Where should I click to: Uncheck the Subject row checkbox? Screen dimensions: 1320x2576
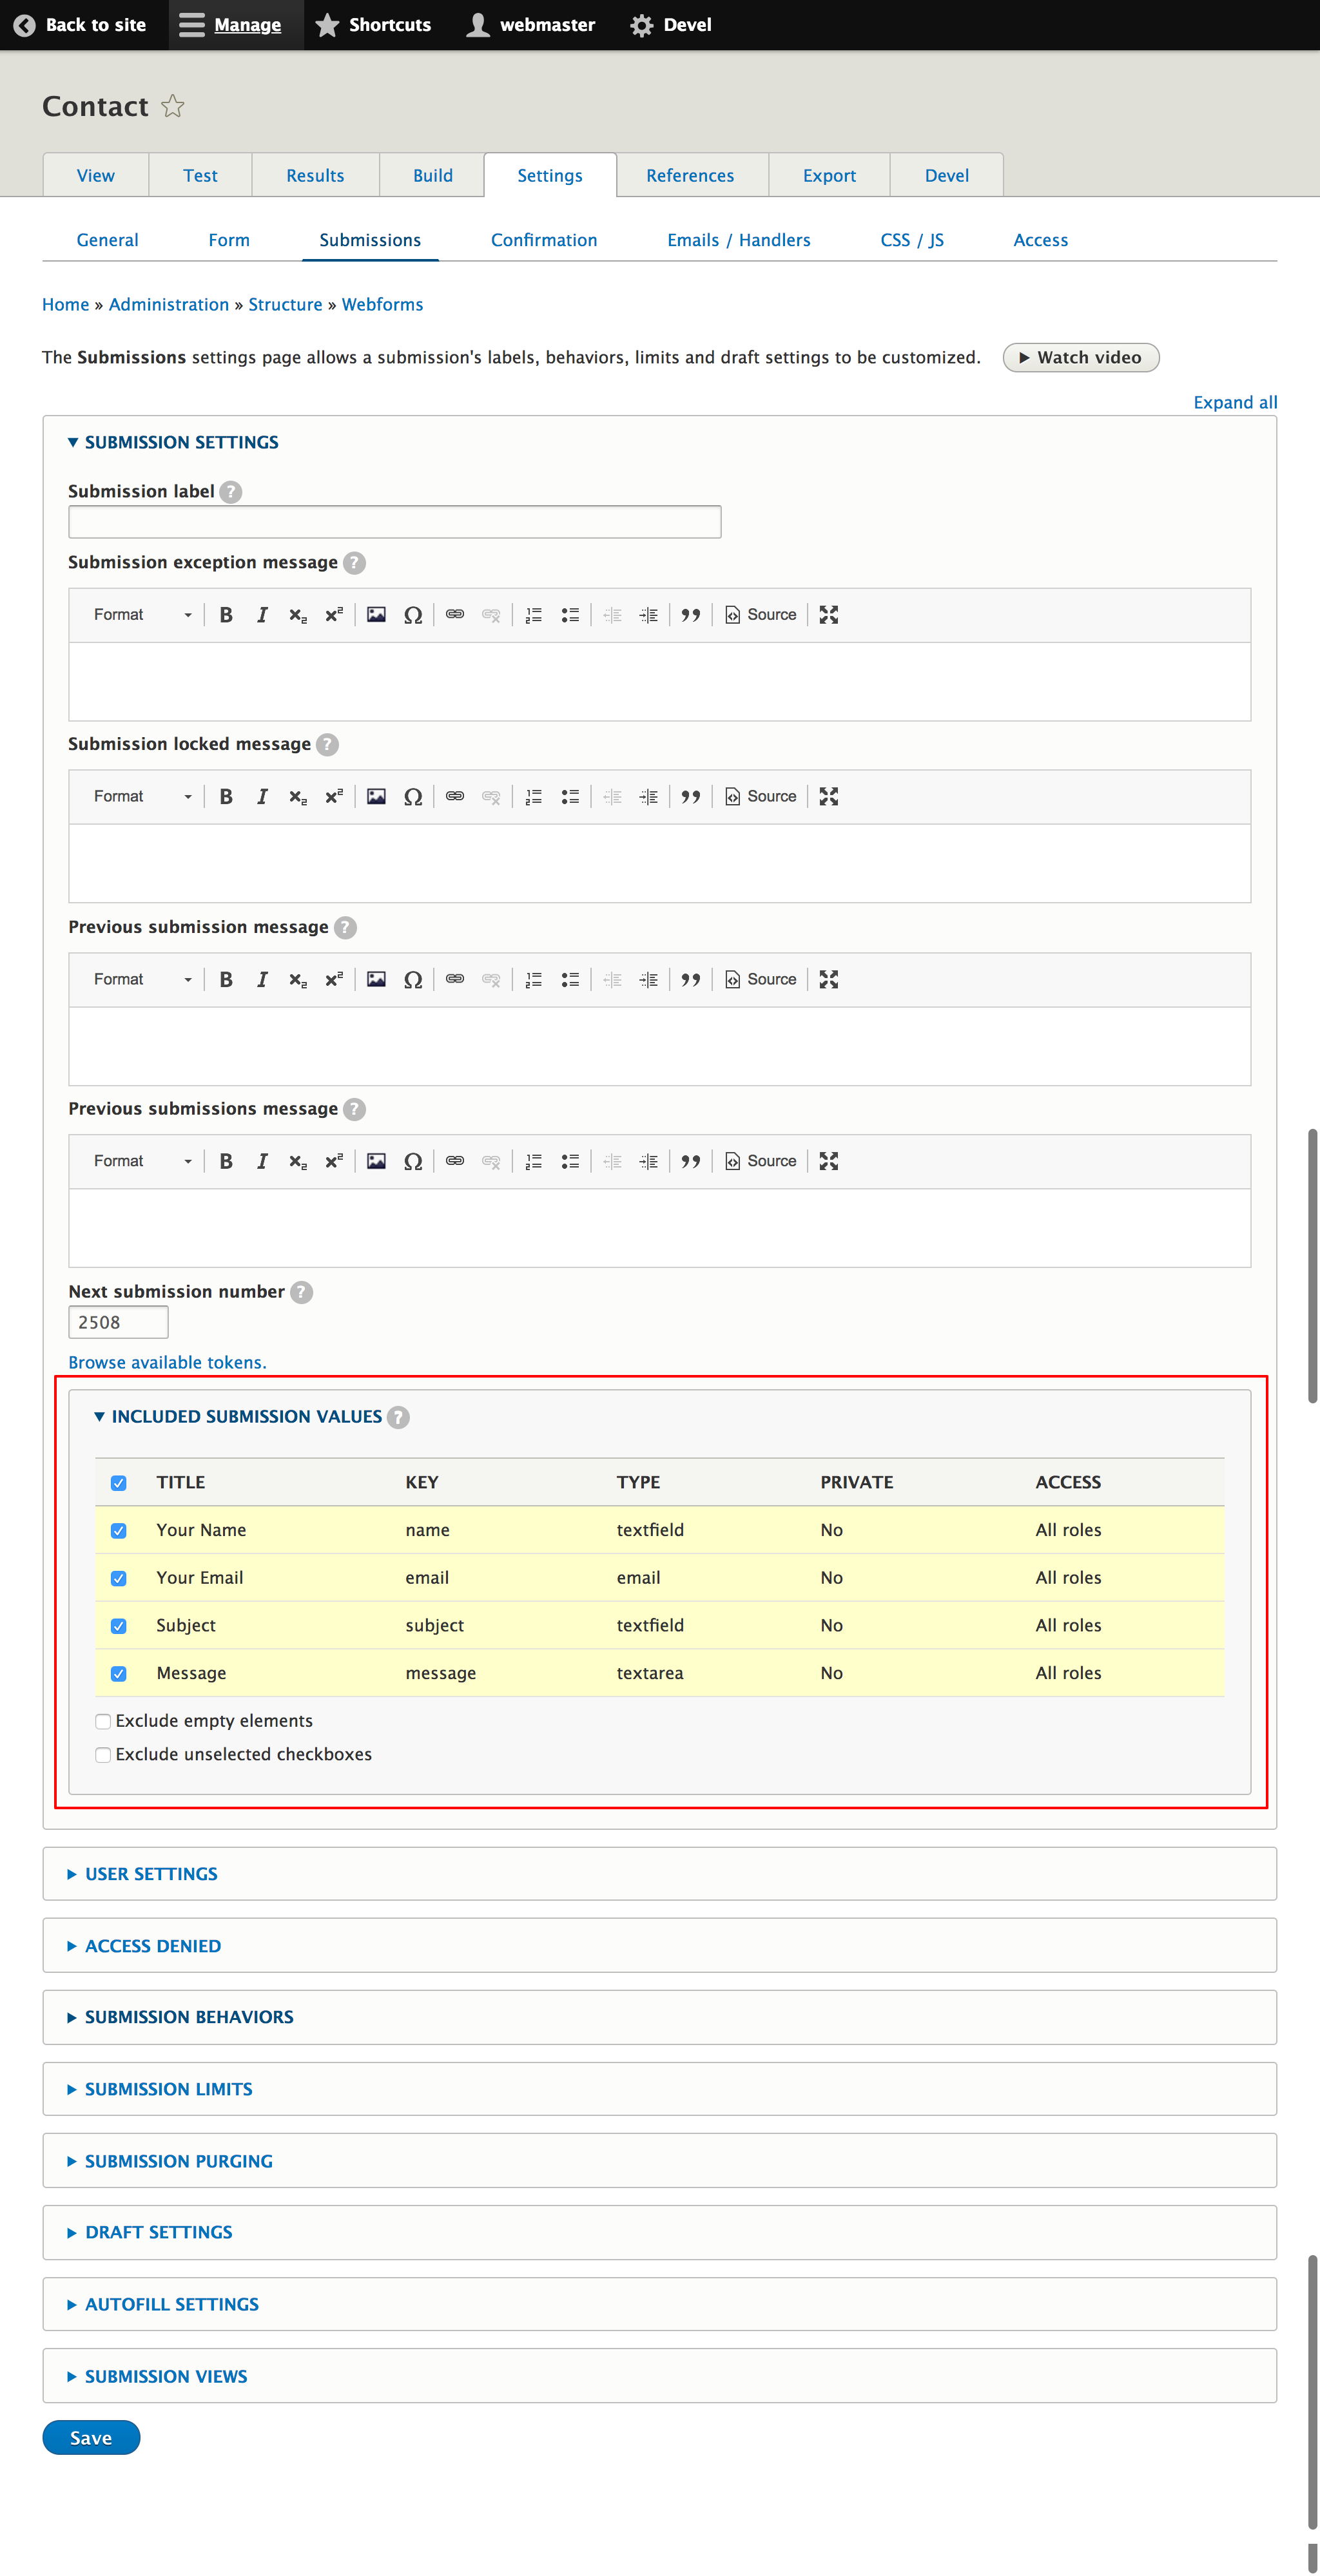point(119,1627)
